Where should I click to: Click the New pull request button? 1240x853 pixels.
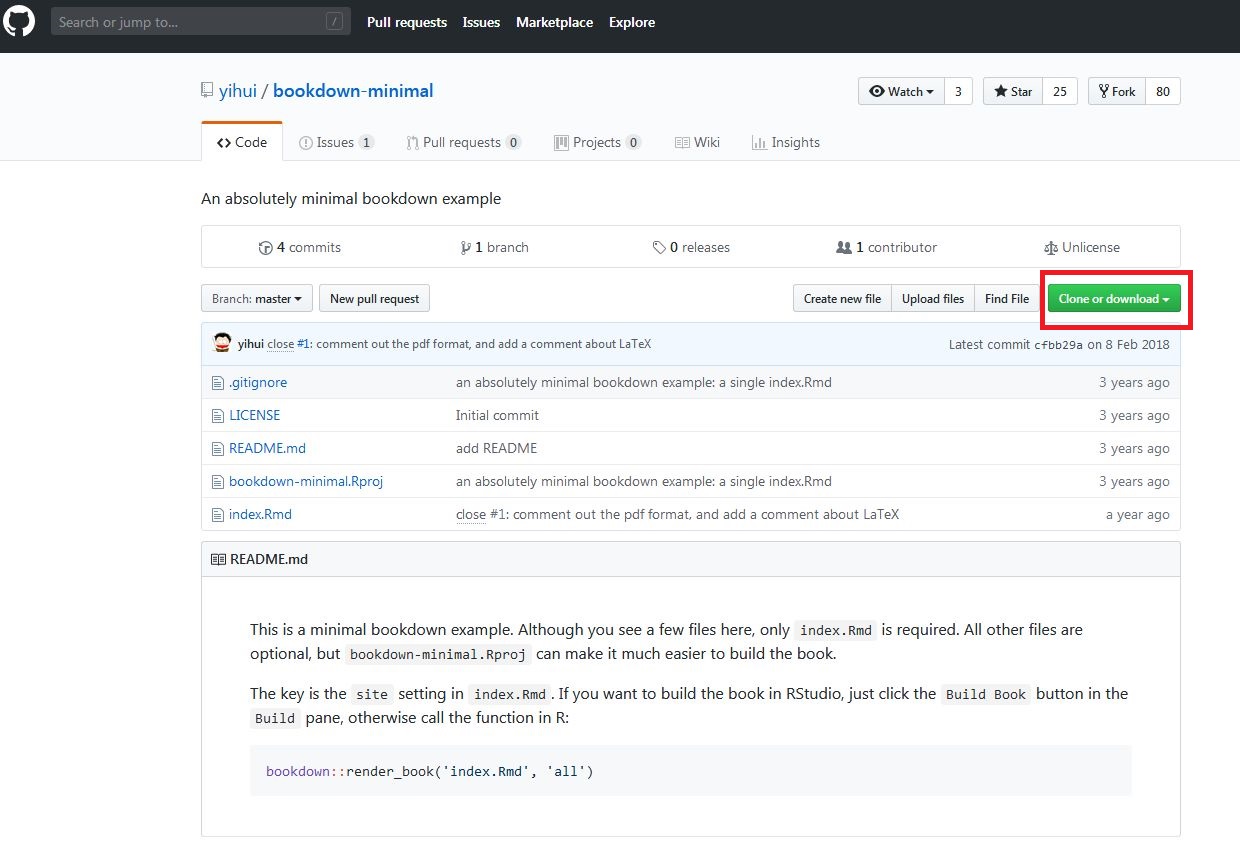(374, 299)
